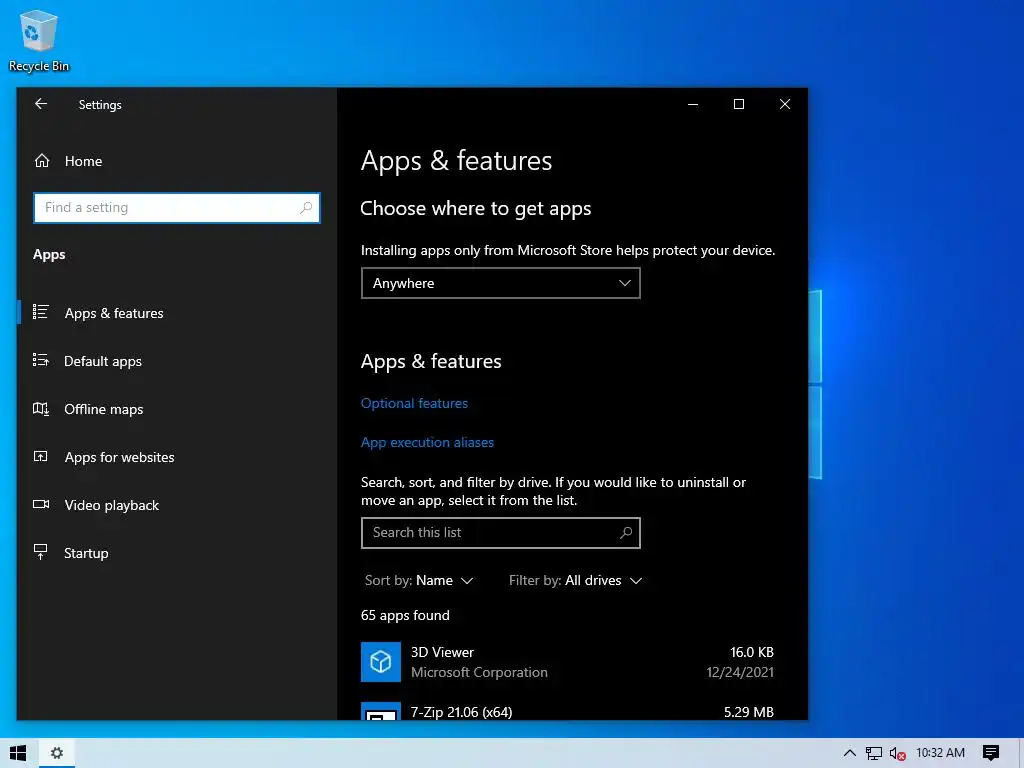Click the magnifier in Find a setting

tap(306, 208)
